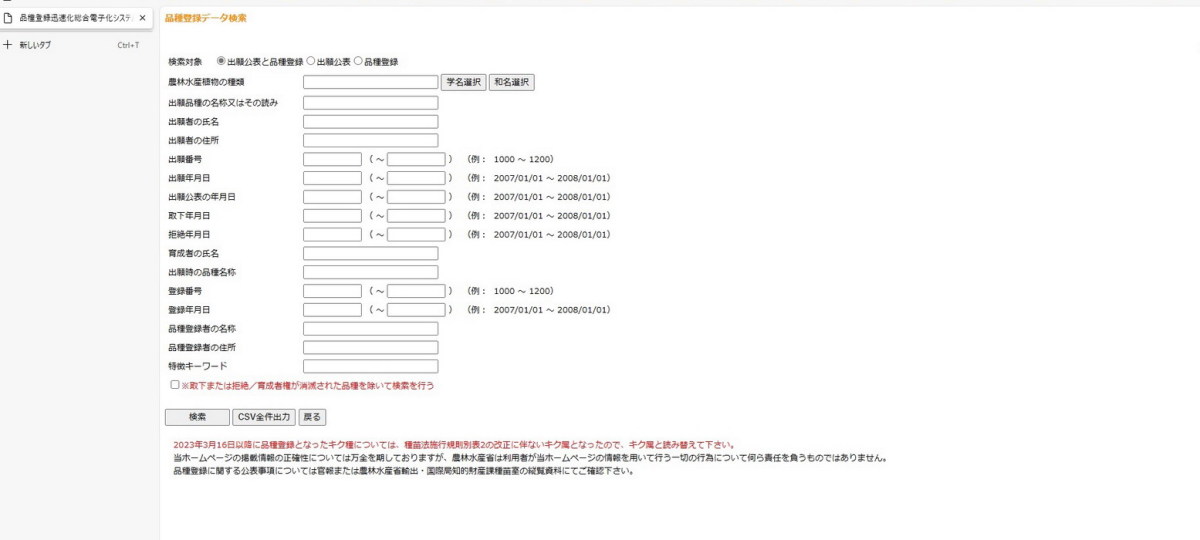Click the 和名選択 button
This screenshot has width=1200, height=540.
point(512,82)
